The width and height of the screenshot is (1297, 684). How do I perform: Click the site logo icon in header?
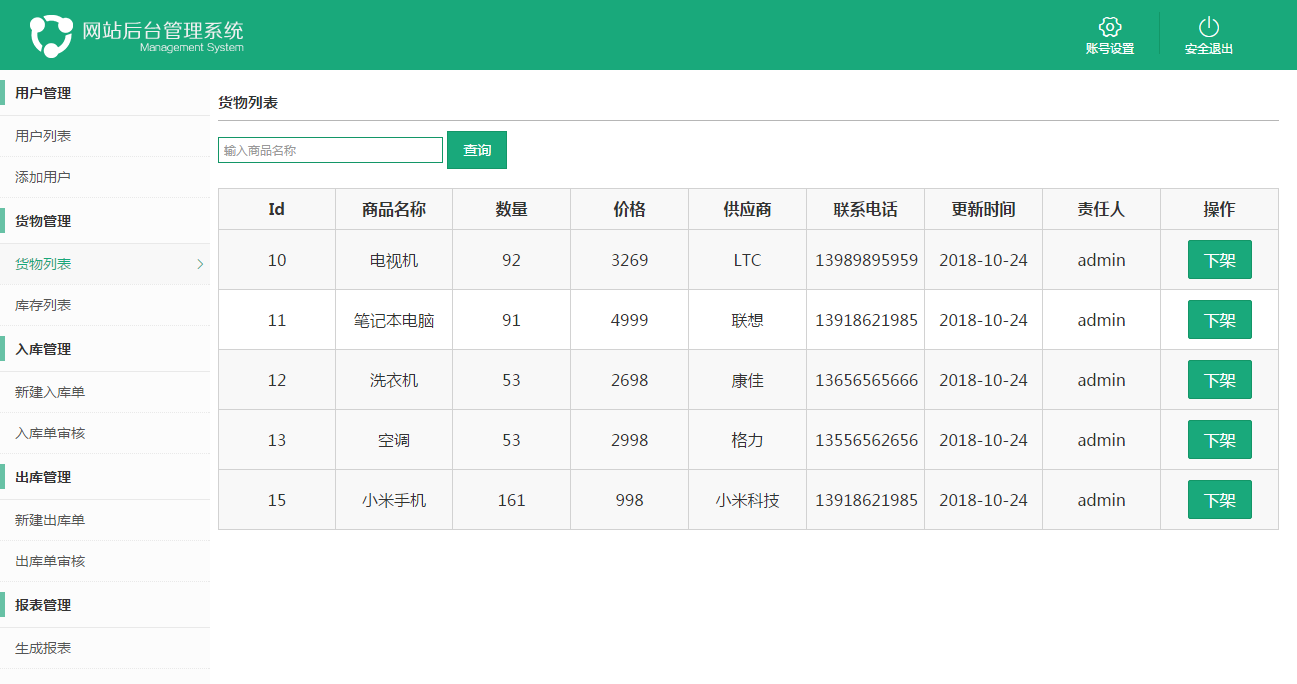click(51, 35)
